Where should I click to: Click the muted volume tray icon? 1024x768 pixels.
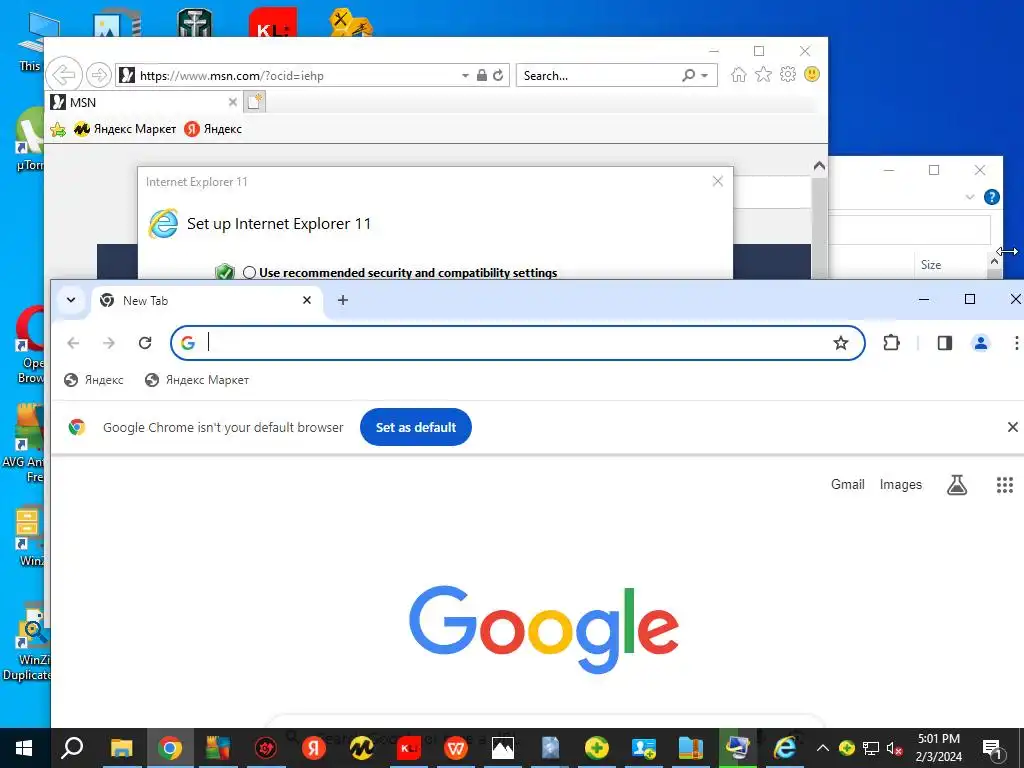point(894,748)
